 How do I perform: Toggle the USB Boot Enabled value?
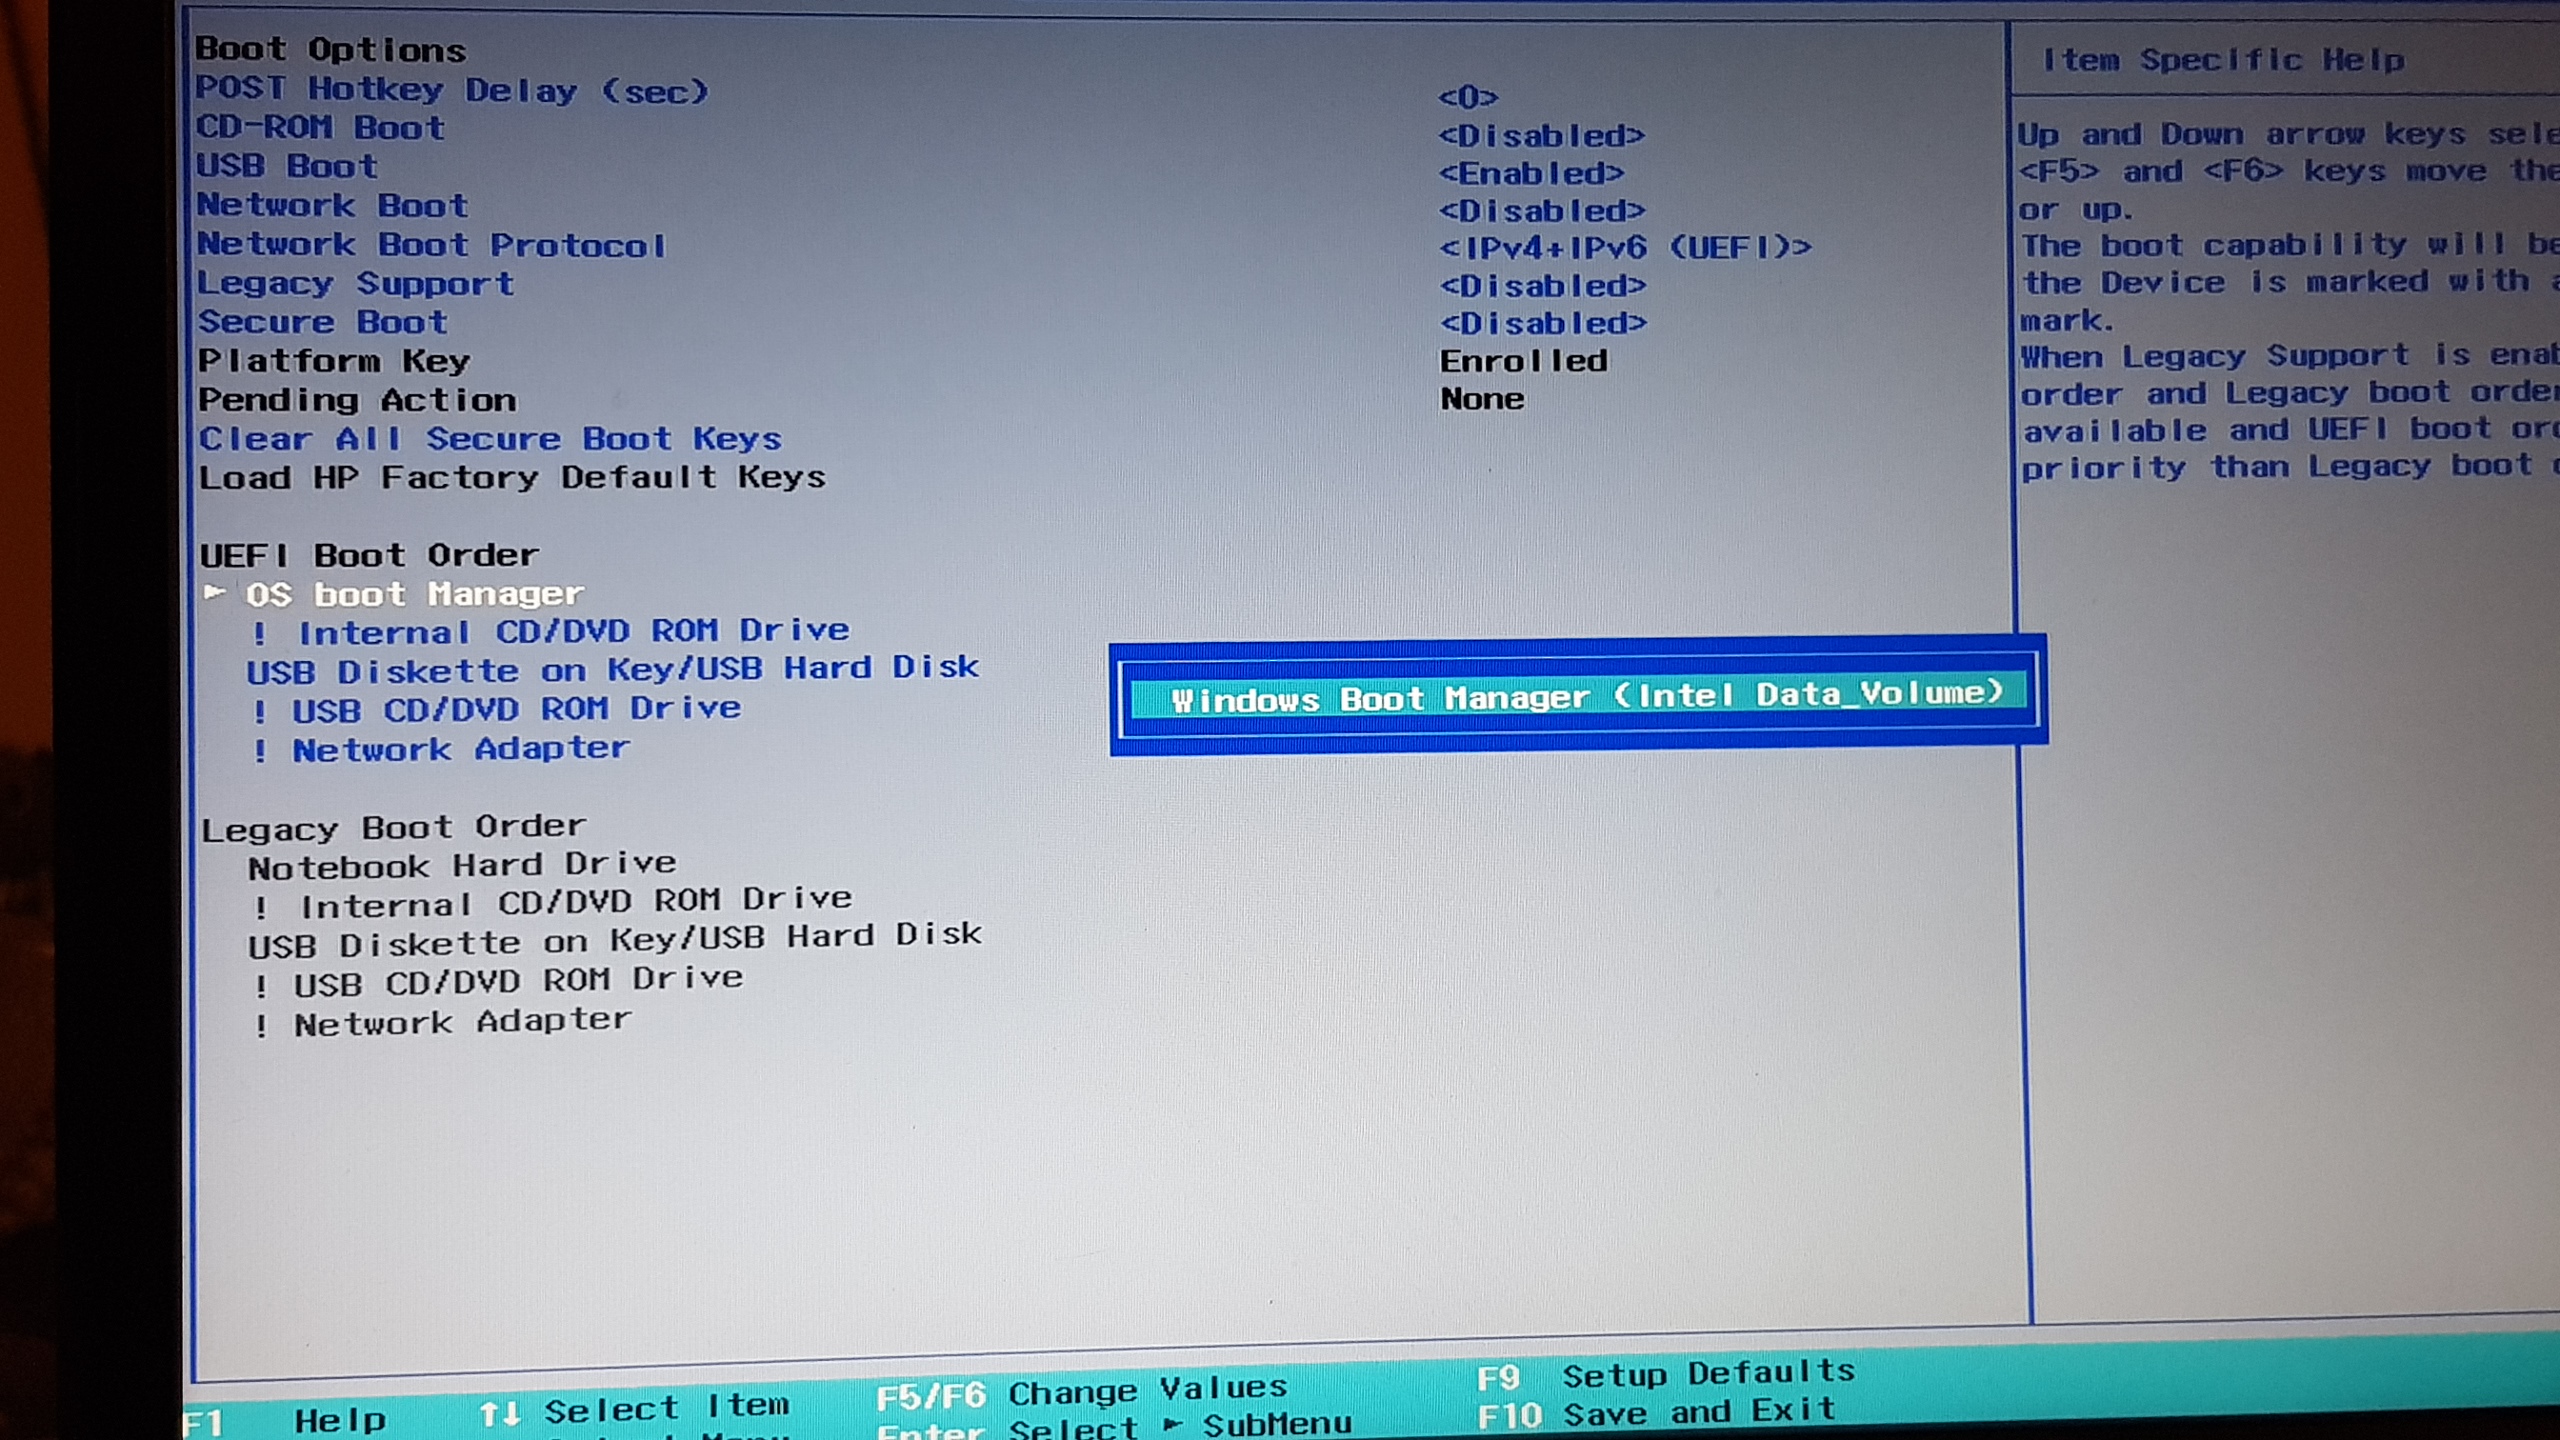(1530, 173)
